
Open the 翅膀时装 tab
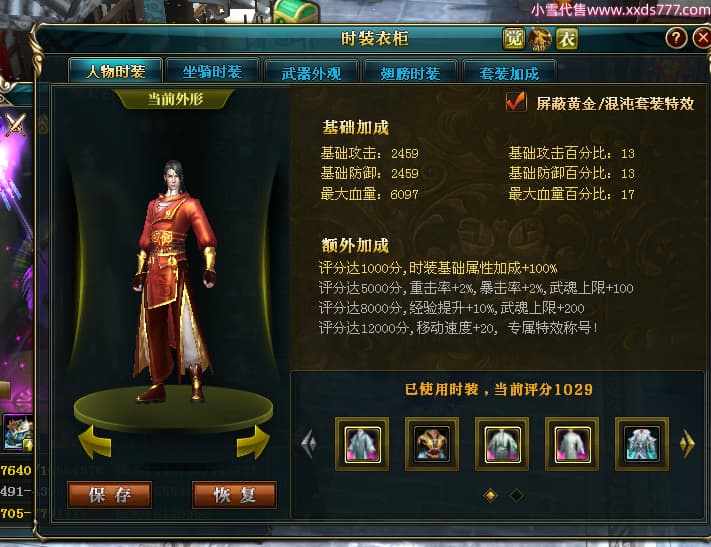(x=410, y=73)
